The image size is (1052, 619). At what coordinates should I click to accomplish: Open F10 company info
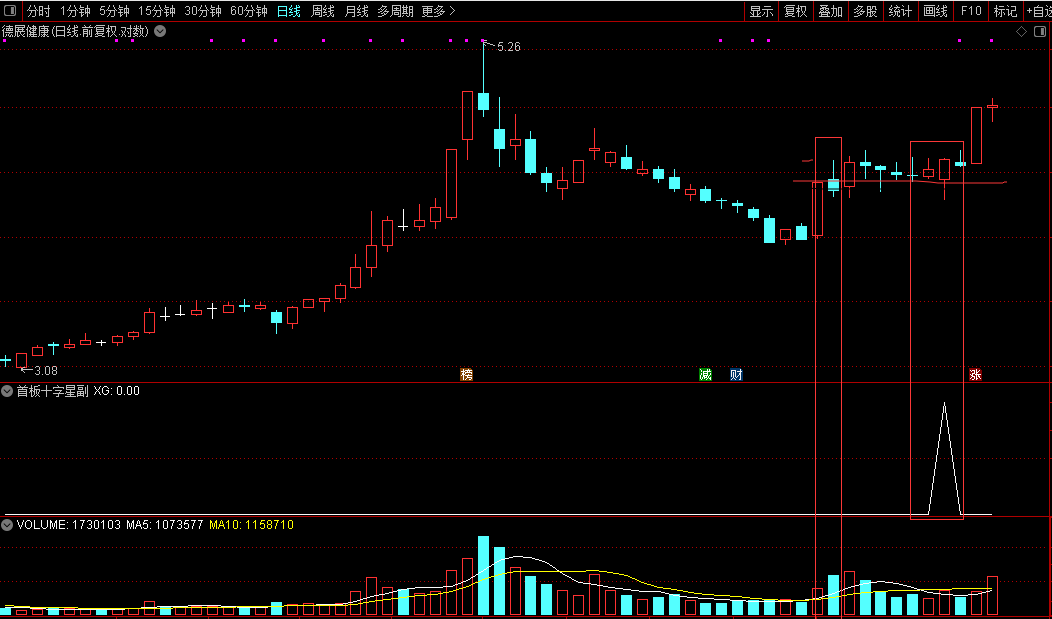tap(971, 11)
